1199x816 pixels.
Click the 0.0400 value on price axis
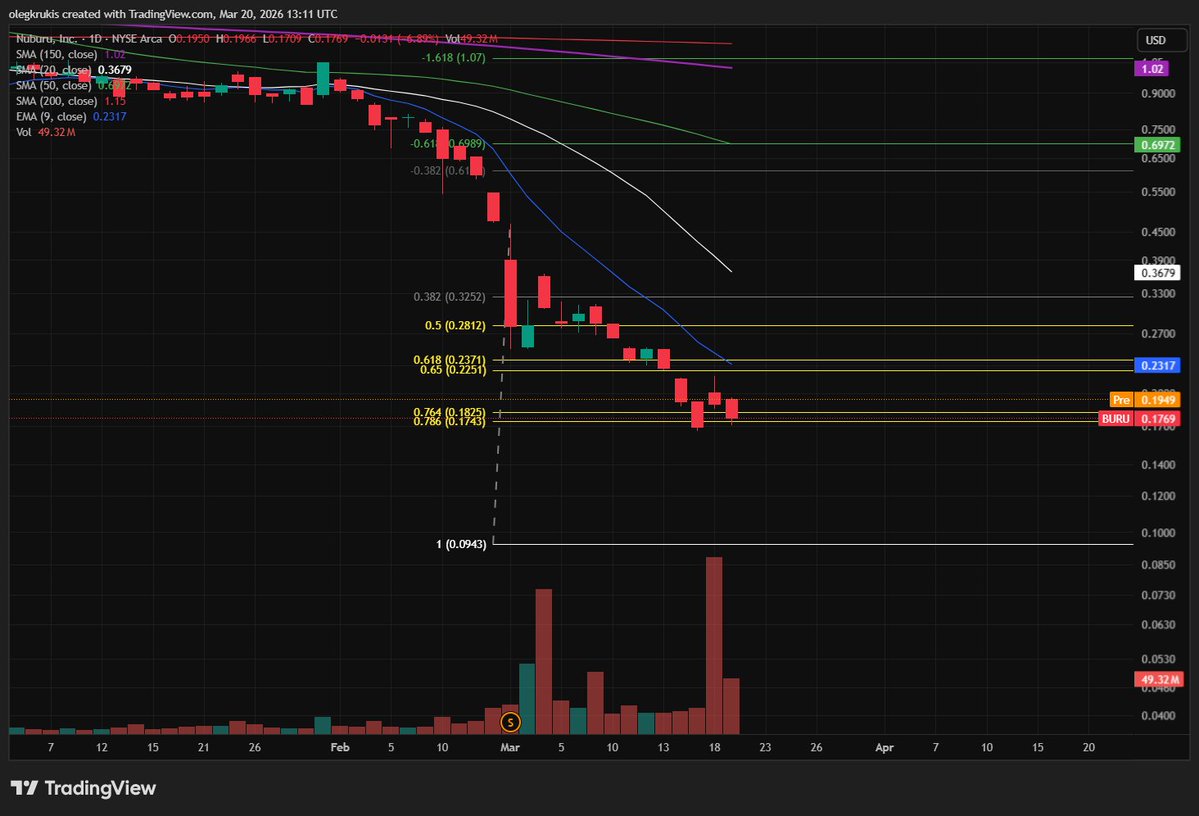tap(1158, 716)
